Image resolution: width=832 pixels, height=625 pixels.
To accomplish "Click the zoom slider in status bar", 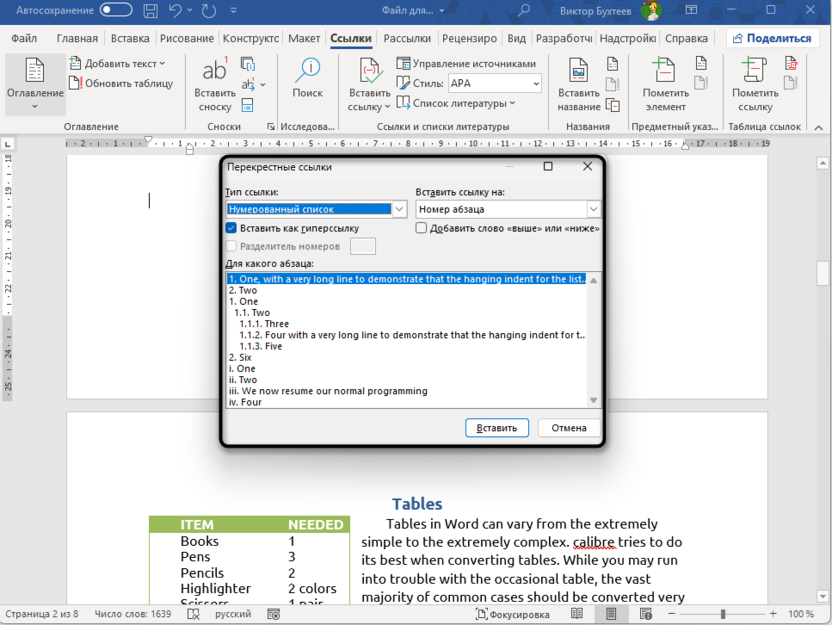I will click(x=722, y=614).
